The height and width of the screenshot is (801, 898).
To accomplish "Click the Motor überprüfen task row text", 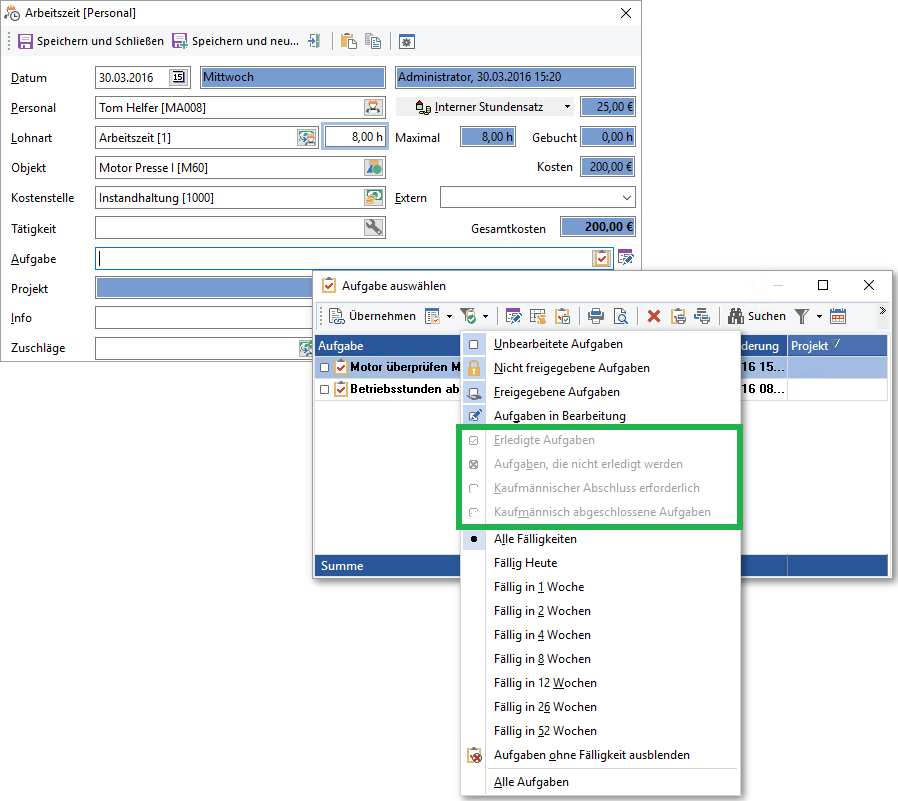I will click(x=405, y=367).
